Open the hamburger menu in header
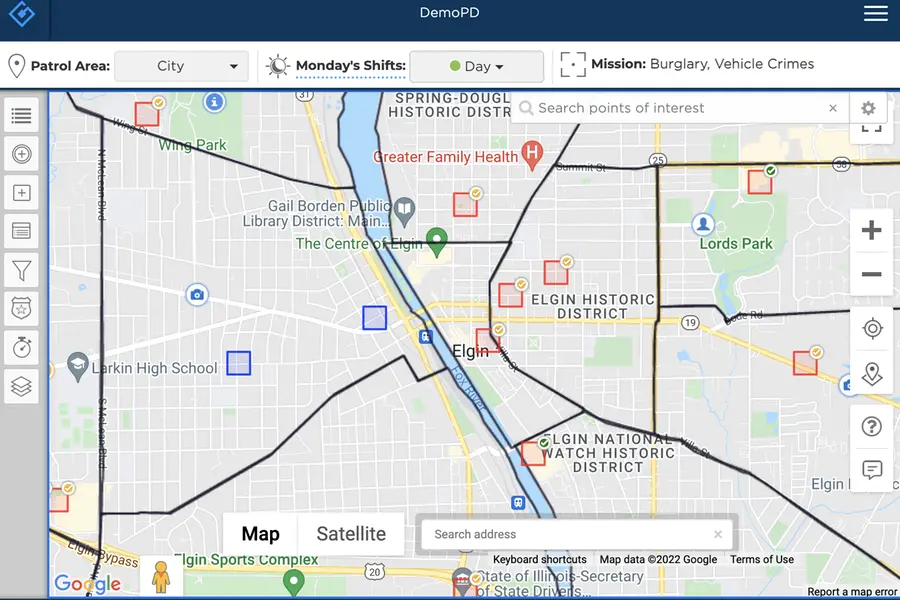900x600 pixels. (x=875, y=13)
